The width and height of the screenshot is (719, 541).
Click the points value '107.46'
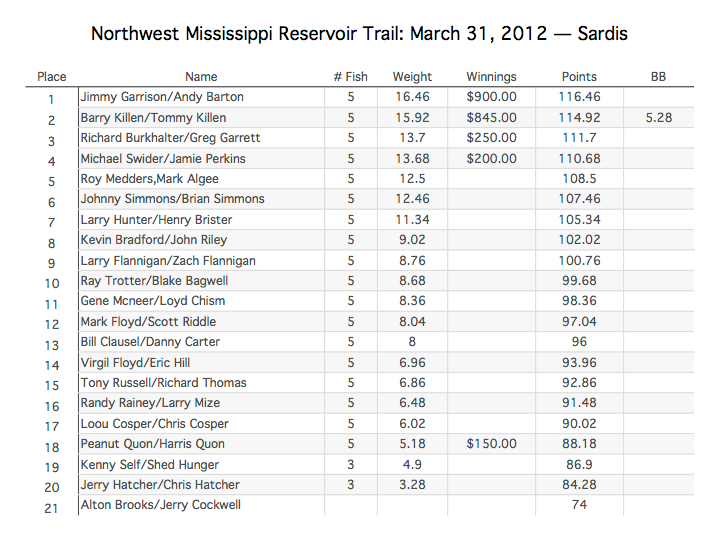(579, 199)
